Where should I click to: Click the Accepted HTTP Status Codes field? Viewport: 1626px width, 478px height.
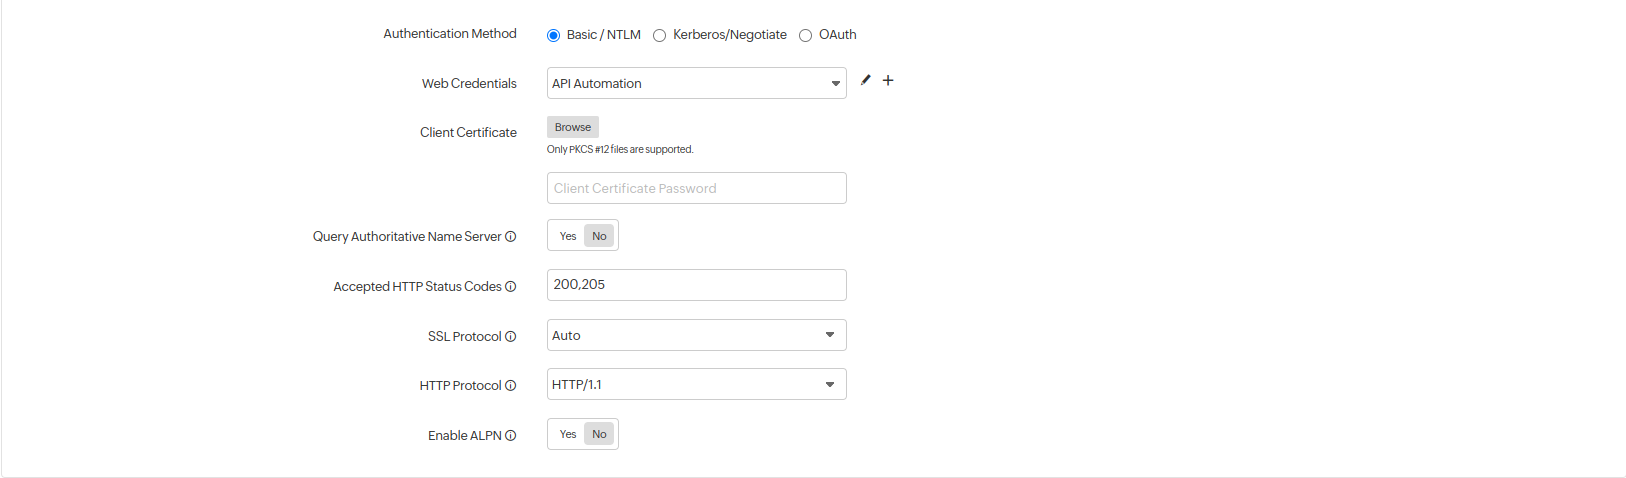(696, 285)
